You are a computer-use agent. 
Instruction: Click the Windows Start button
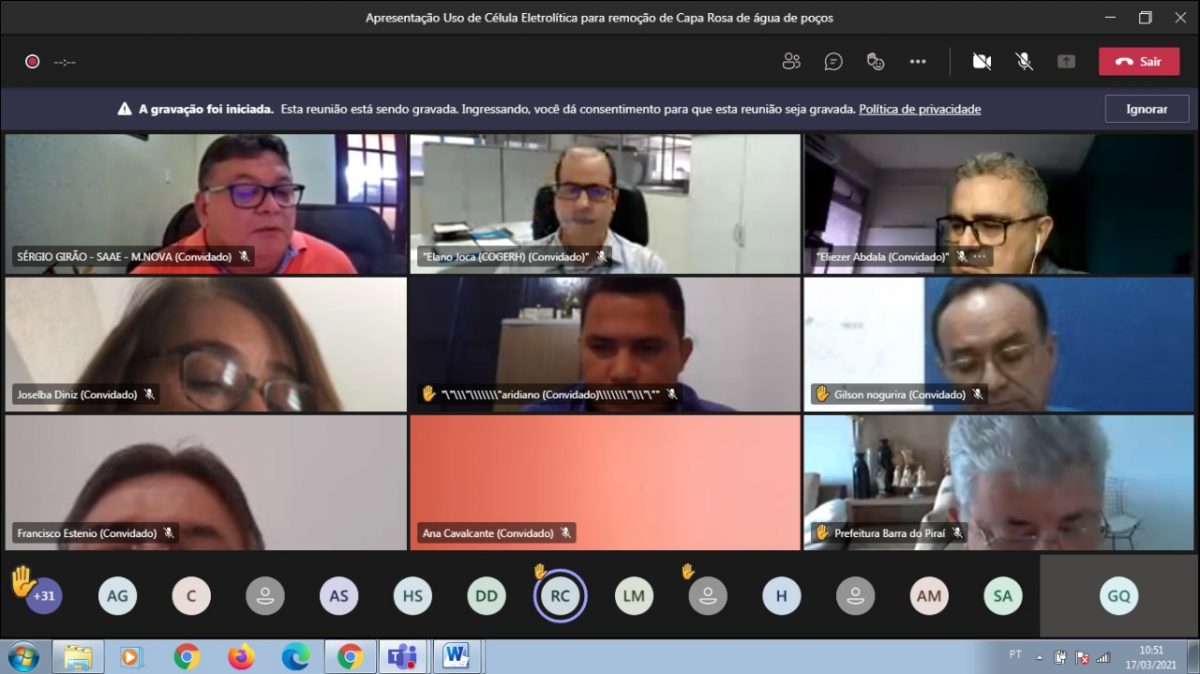[22, 657]
